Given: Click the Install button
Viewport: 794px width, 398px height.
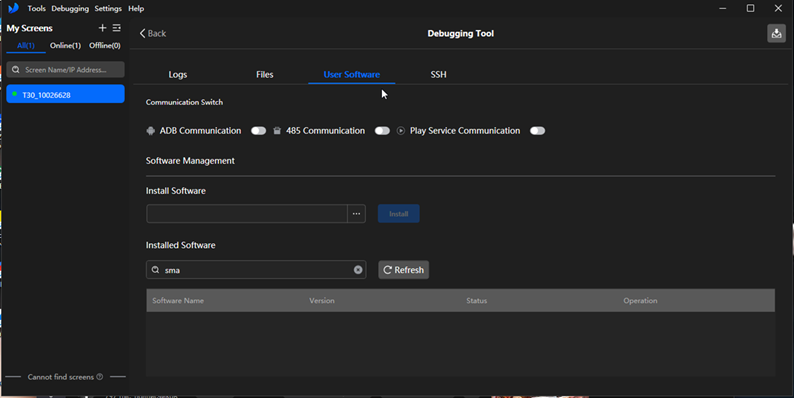Looking at the screenshot, I should 399,214.
